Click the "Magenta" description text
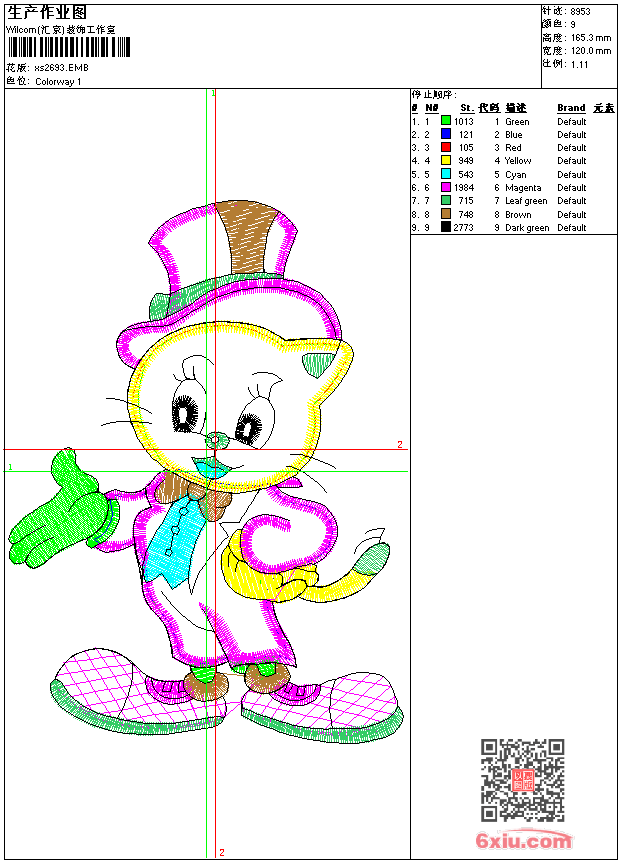The width and height of the screenshot is (620, 860). (x=523, y=188)
